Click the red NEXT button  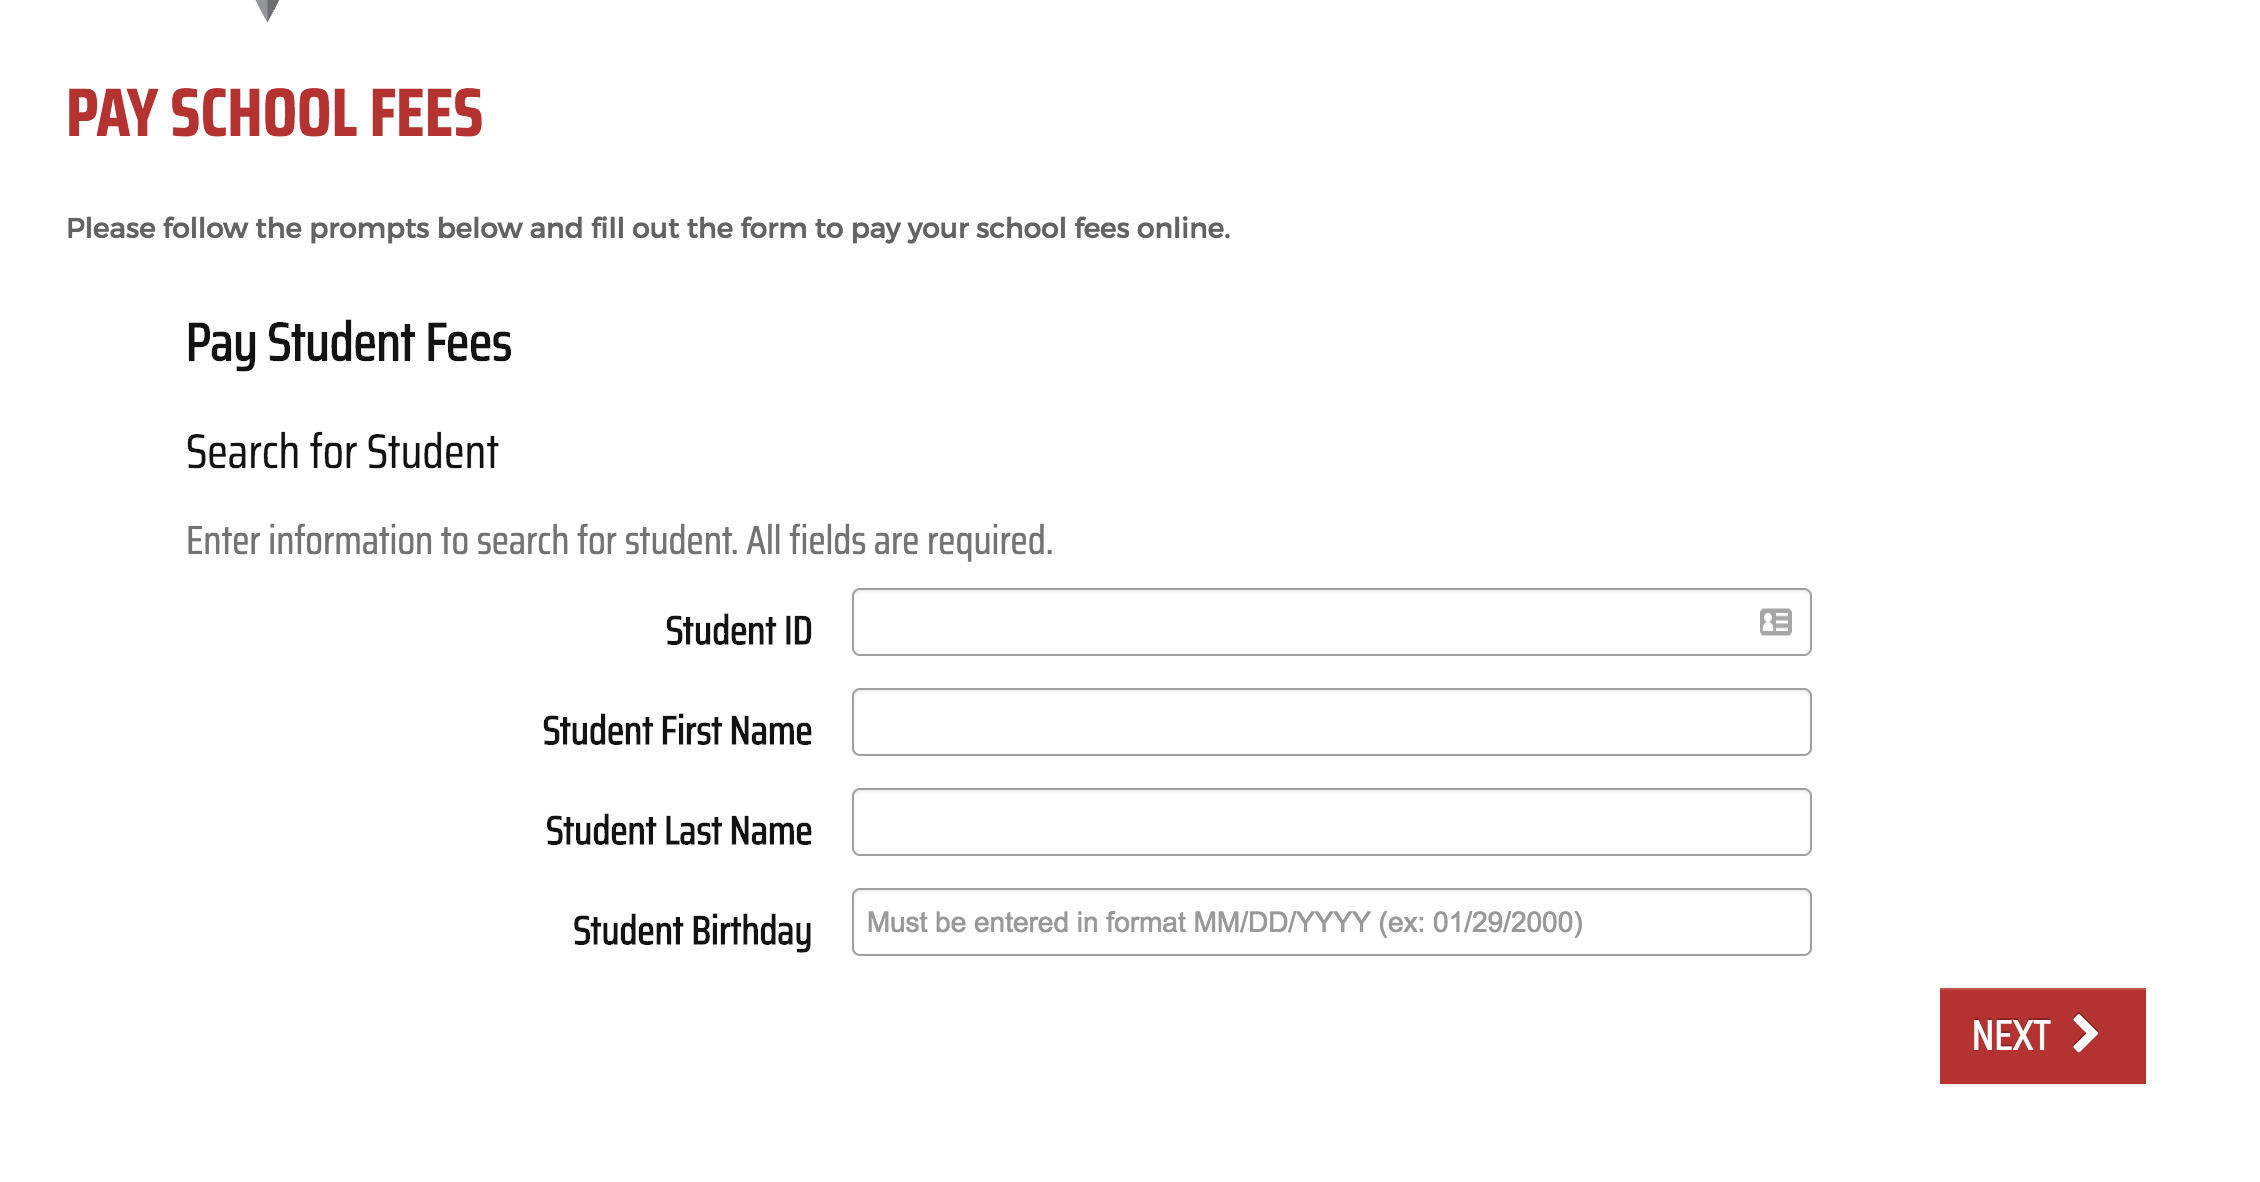pyautogui.click(x=2042, y=1036)
